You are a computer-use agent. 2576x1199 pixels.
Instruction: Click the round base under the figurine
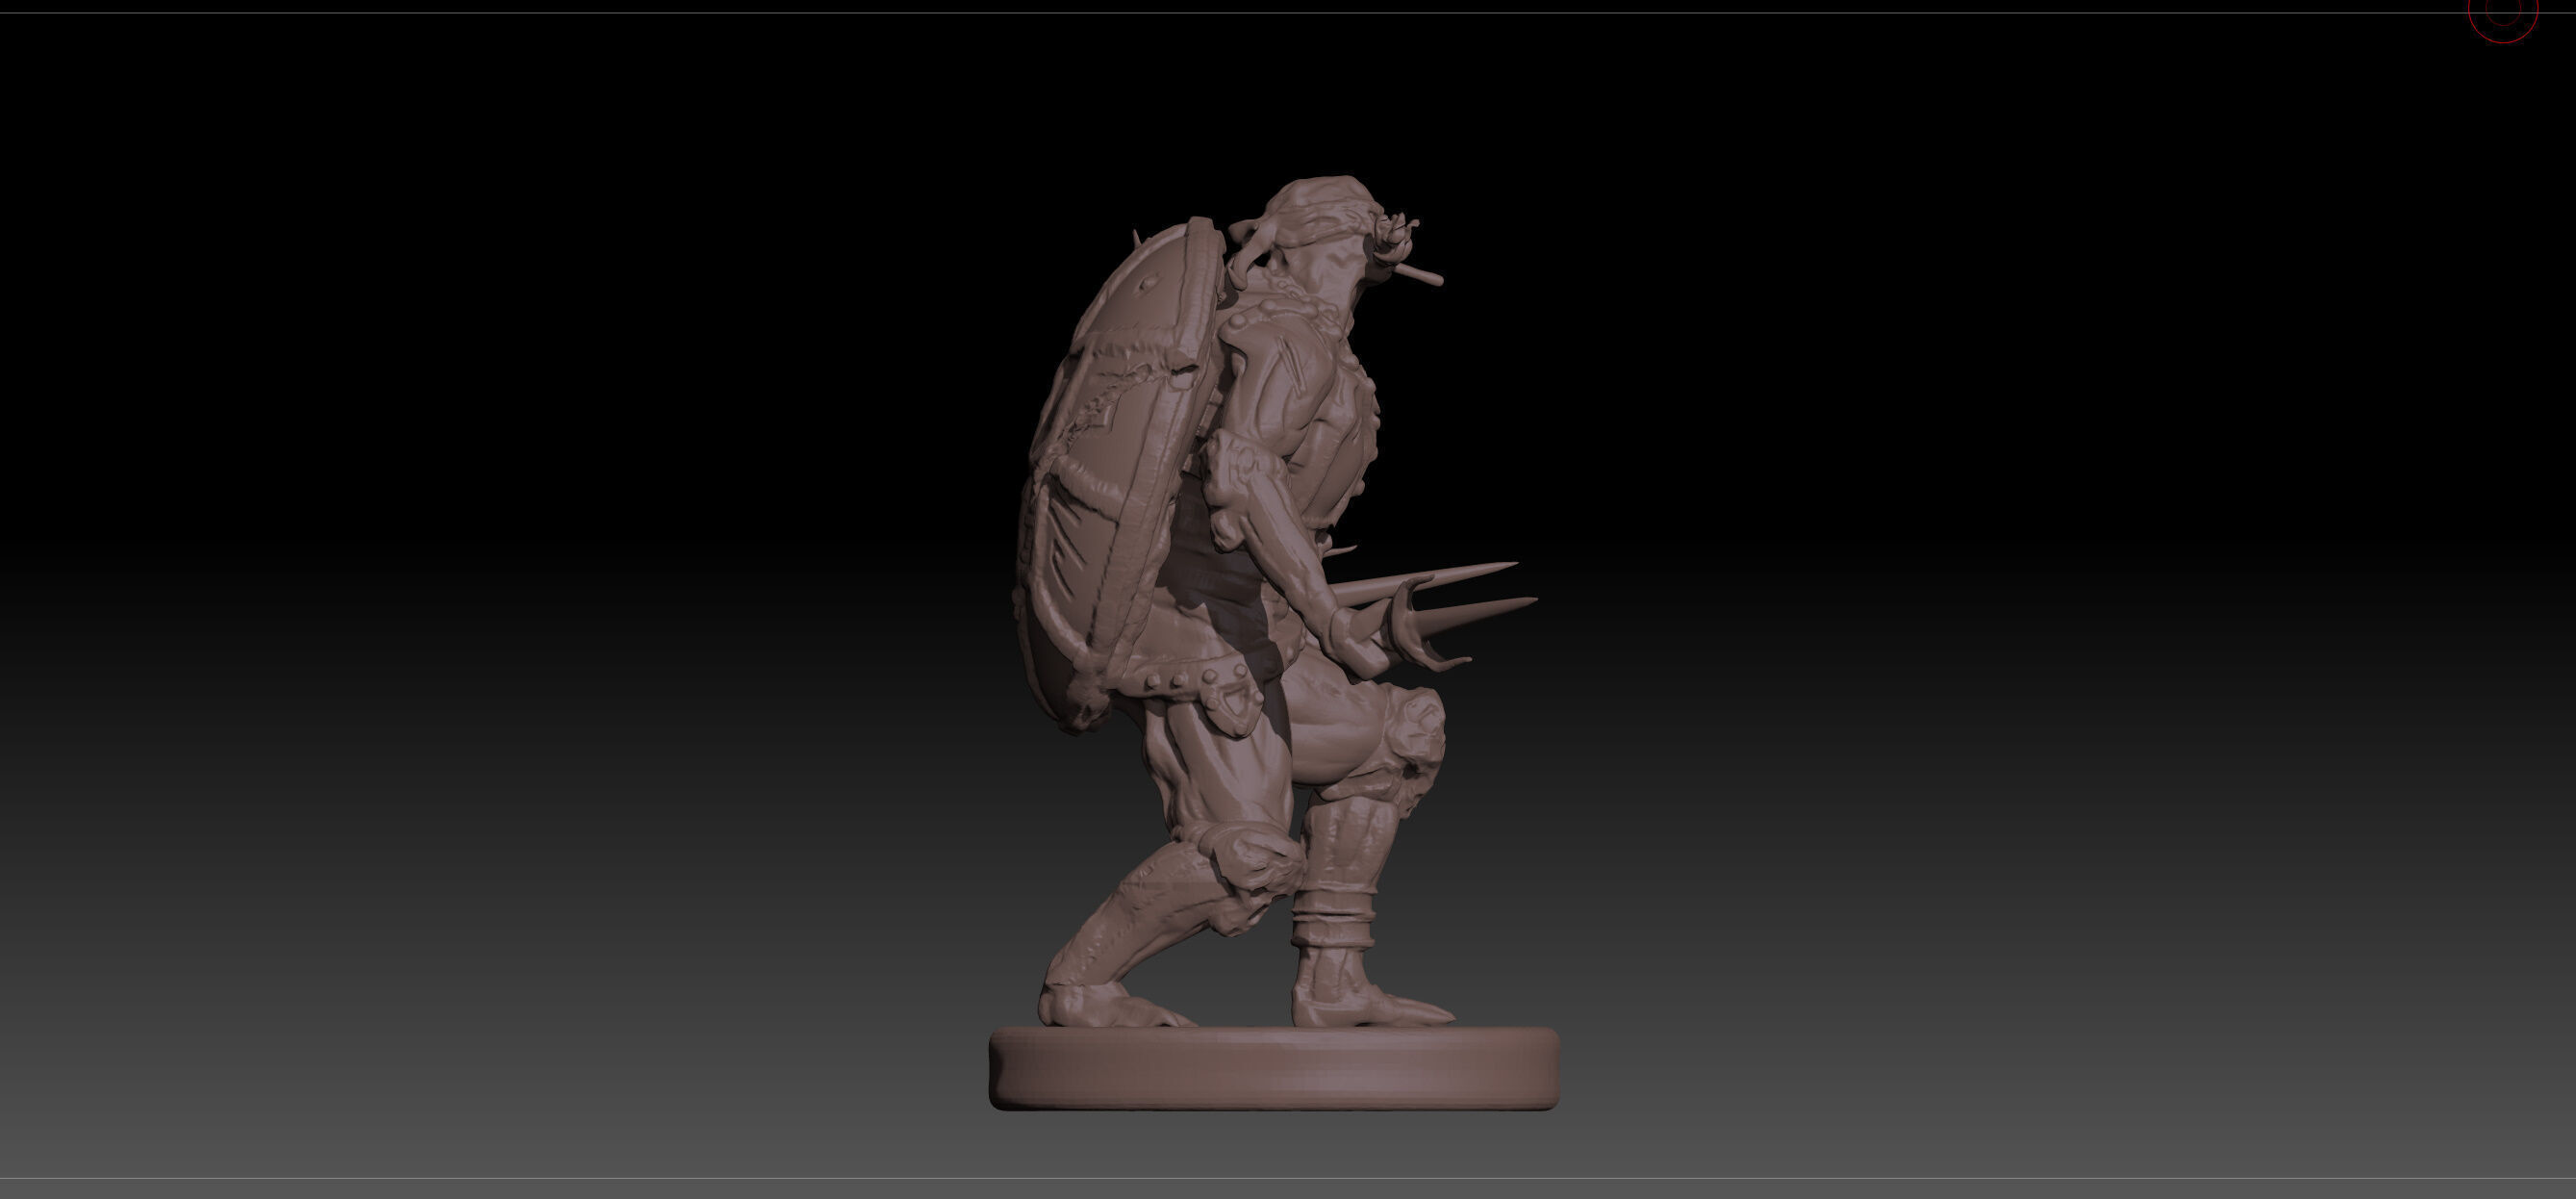[1274, 1068]
